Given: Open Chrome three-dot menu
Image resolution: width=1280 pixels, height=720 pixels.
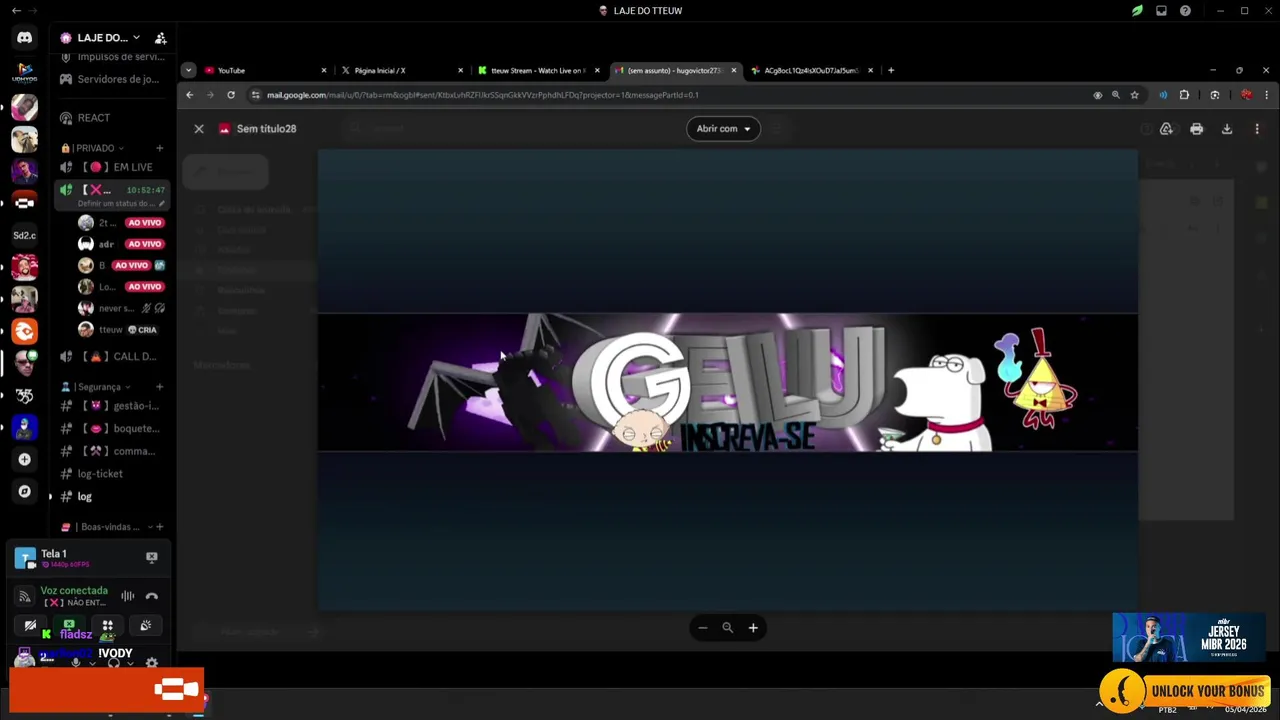Looking at the screenshot, I should pos(1266,95).
